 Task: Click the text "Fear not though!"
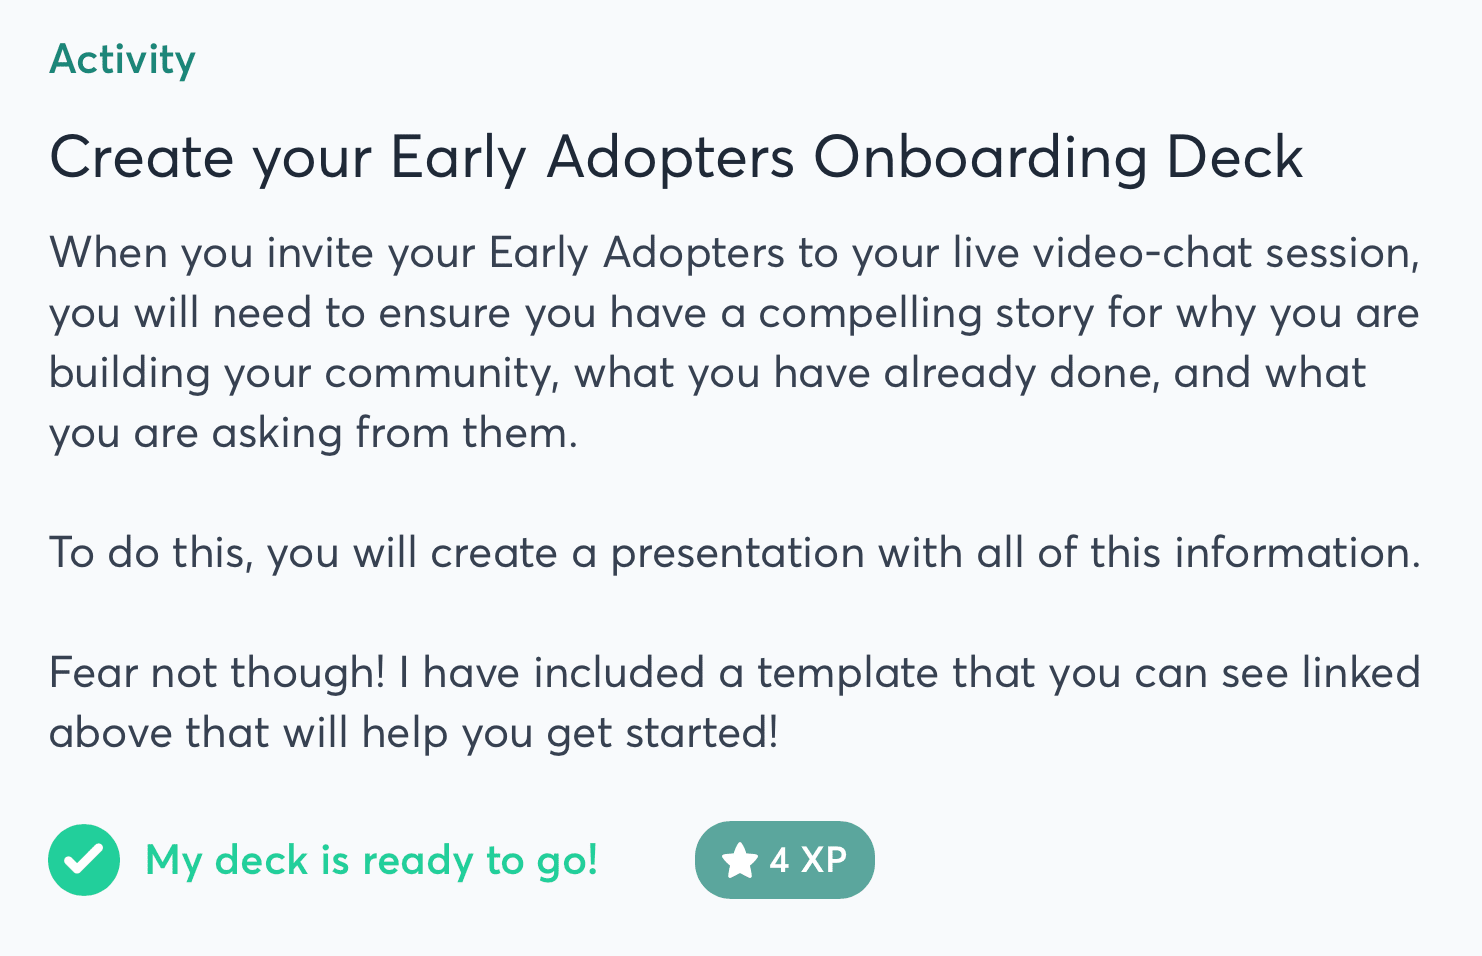[217, 673]
